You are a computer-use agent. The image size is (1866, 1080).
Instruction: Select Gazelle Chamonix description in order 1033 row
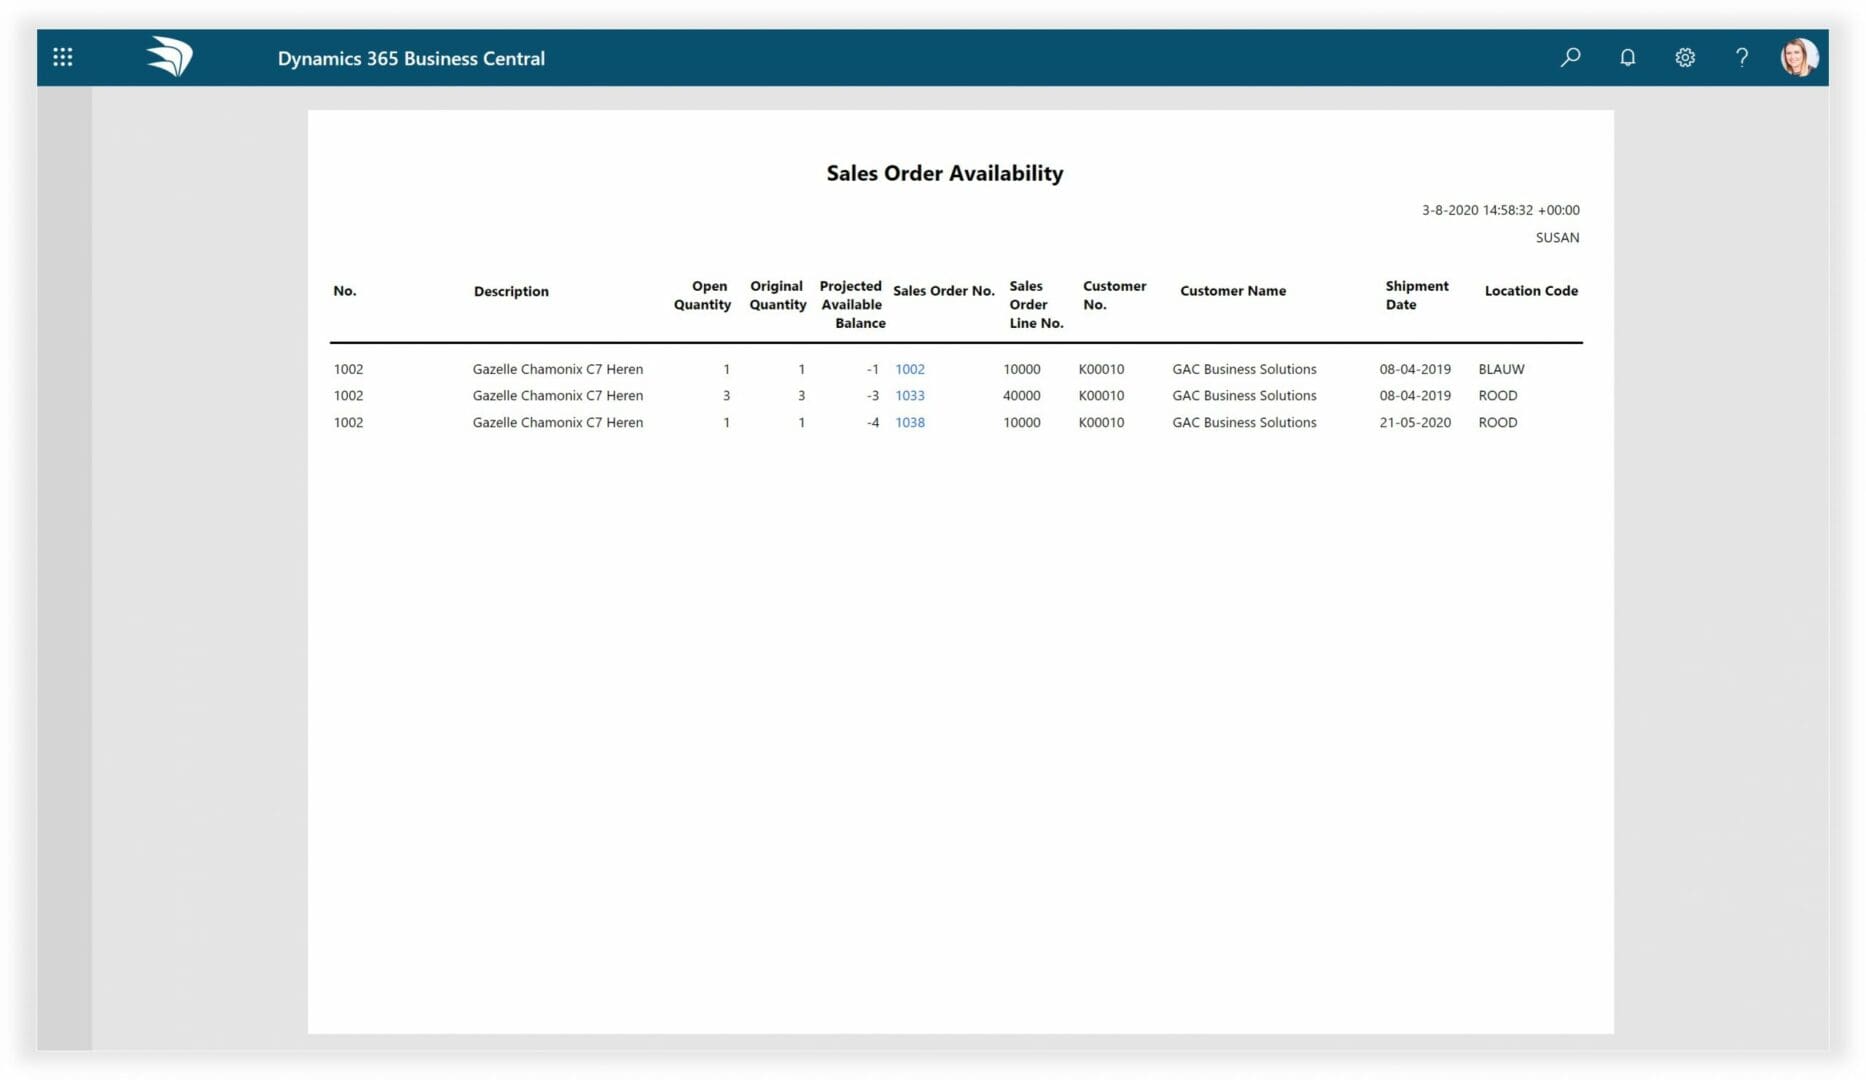tap(557, 395)
